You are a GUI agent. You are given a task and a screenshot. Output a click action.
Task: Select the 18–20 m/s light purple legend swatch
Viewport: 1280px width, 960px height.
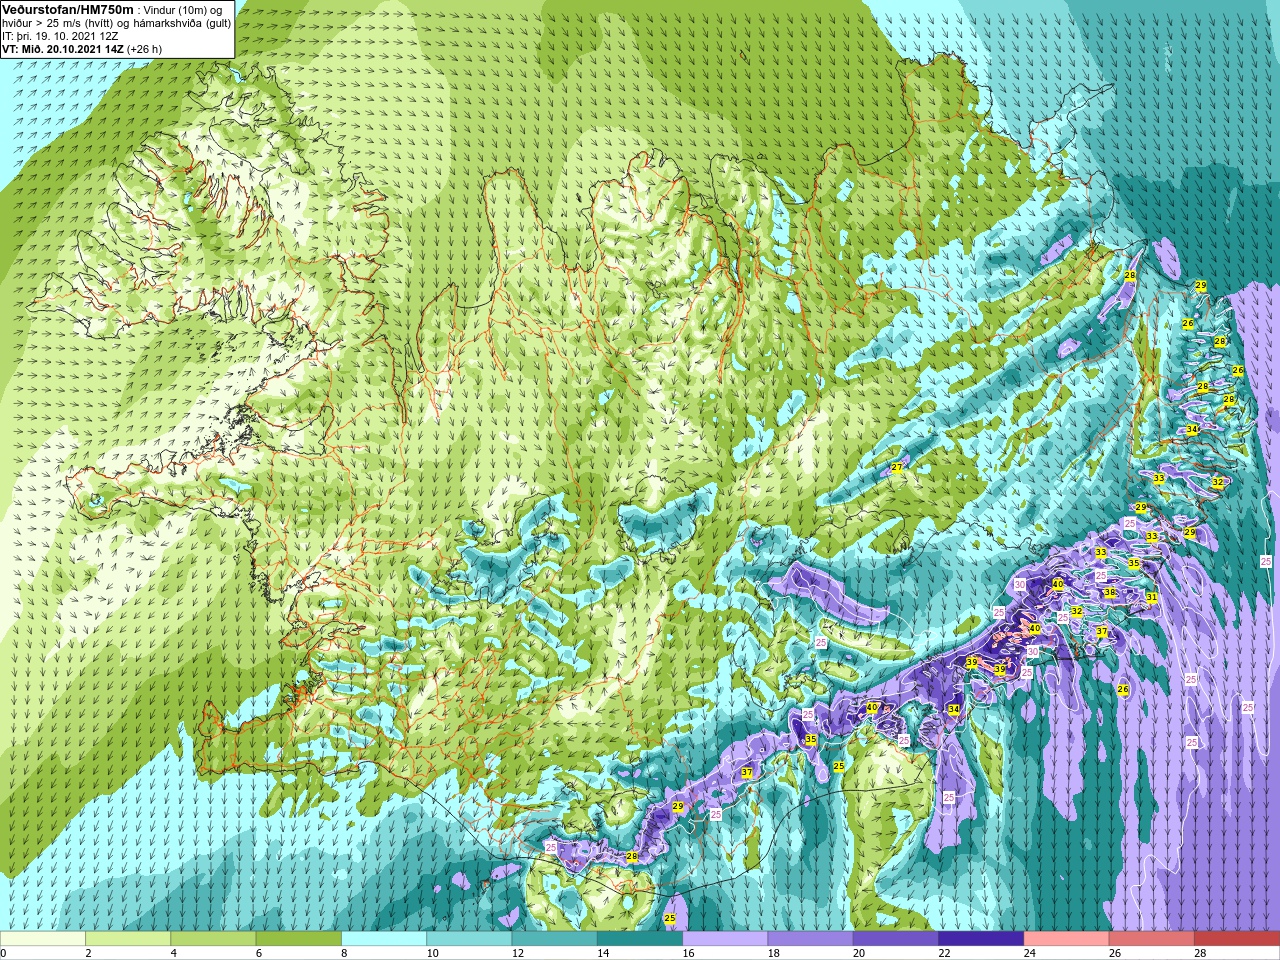click(x=811, y=939)
